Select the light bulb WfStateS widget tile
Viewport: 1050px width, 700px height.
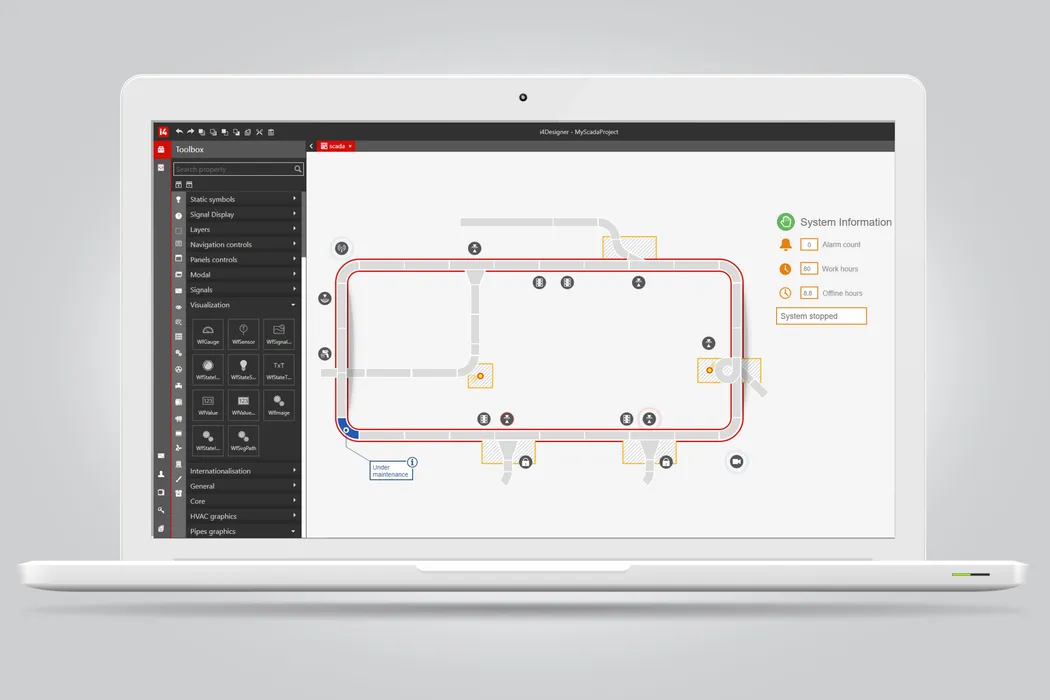click(x=243, y=369)
